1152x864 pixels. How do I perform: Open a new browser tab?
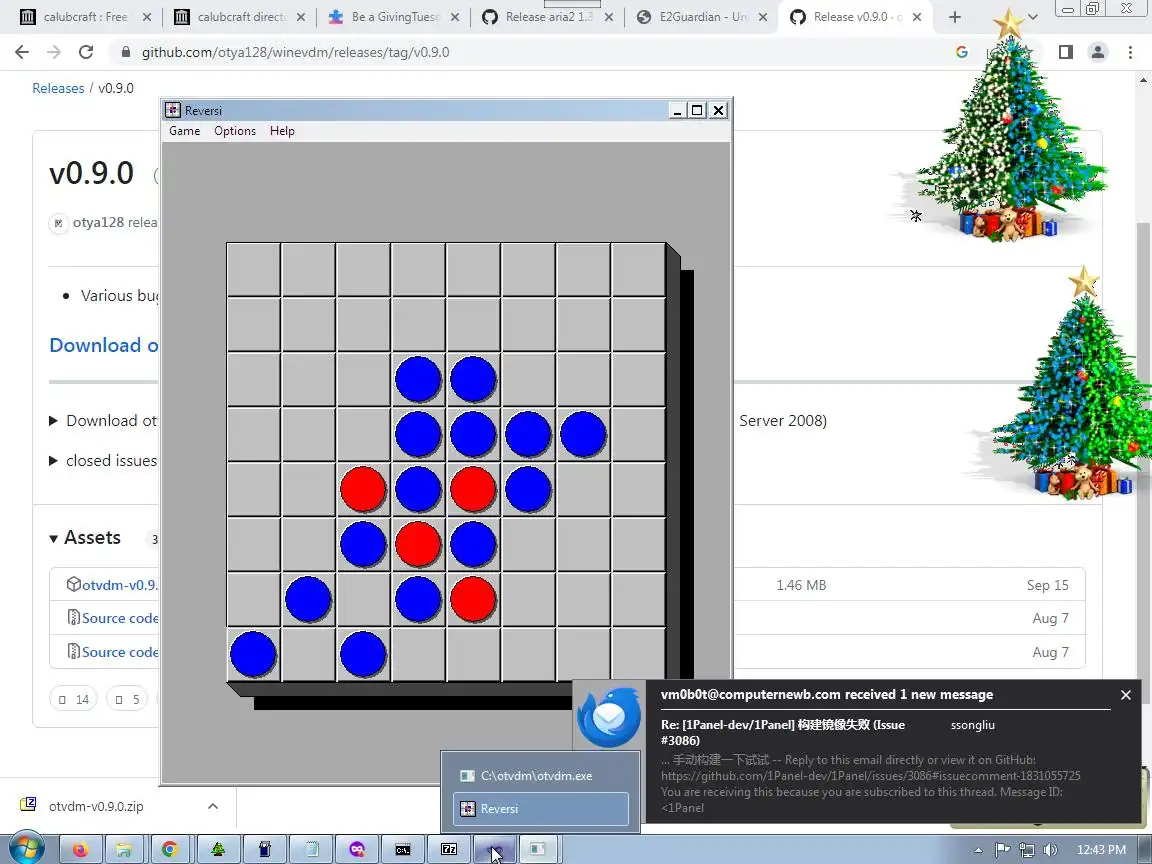coord(954,17)
